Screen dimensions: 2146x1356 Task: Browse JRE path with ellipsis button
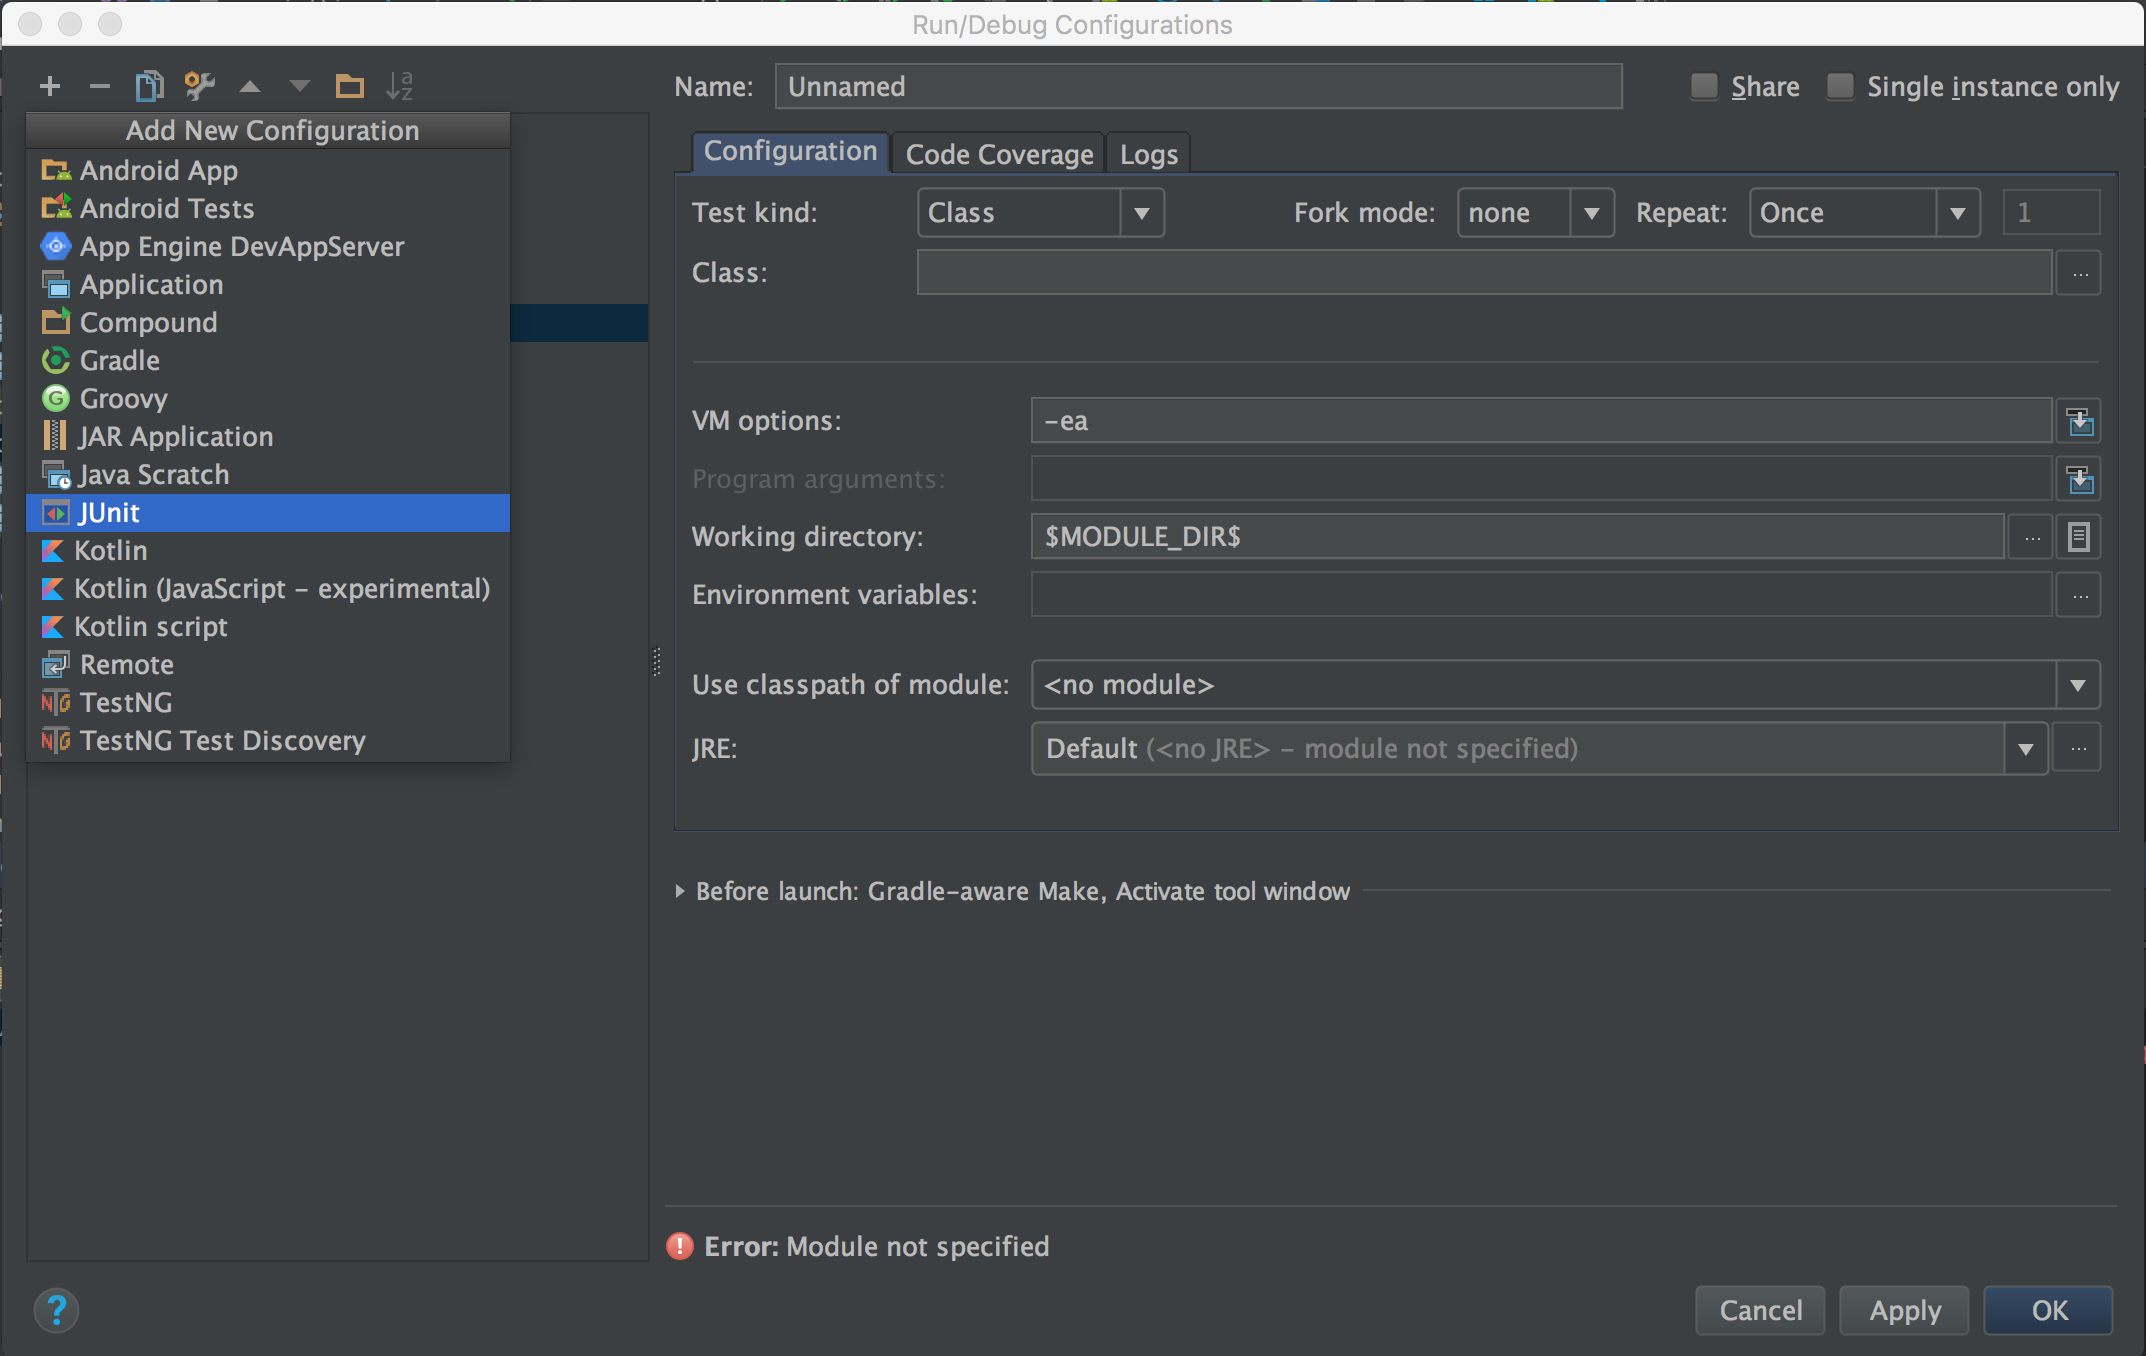2078,748
